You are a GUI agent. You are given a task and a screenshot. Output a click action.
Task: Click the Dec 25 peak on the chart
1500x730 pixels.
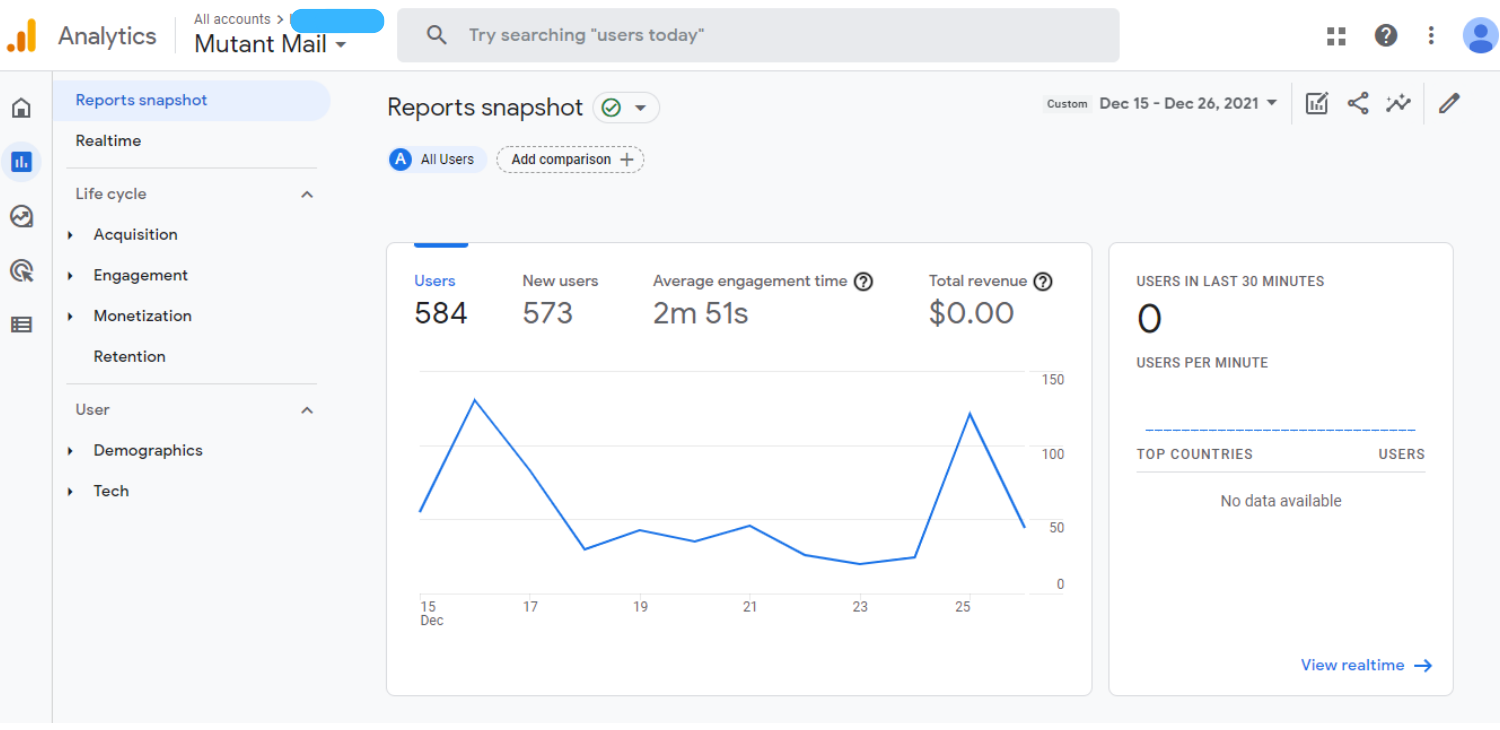click(968, 413)
